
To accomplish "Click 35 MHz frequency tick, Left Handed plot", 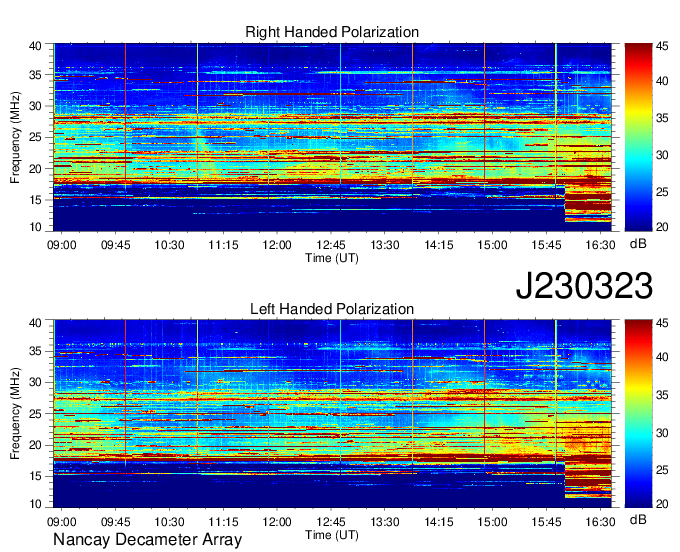I will click(35, 351).
